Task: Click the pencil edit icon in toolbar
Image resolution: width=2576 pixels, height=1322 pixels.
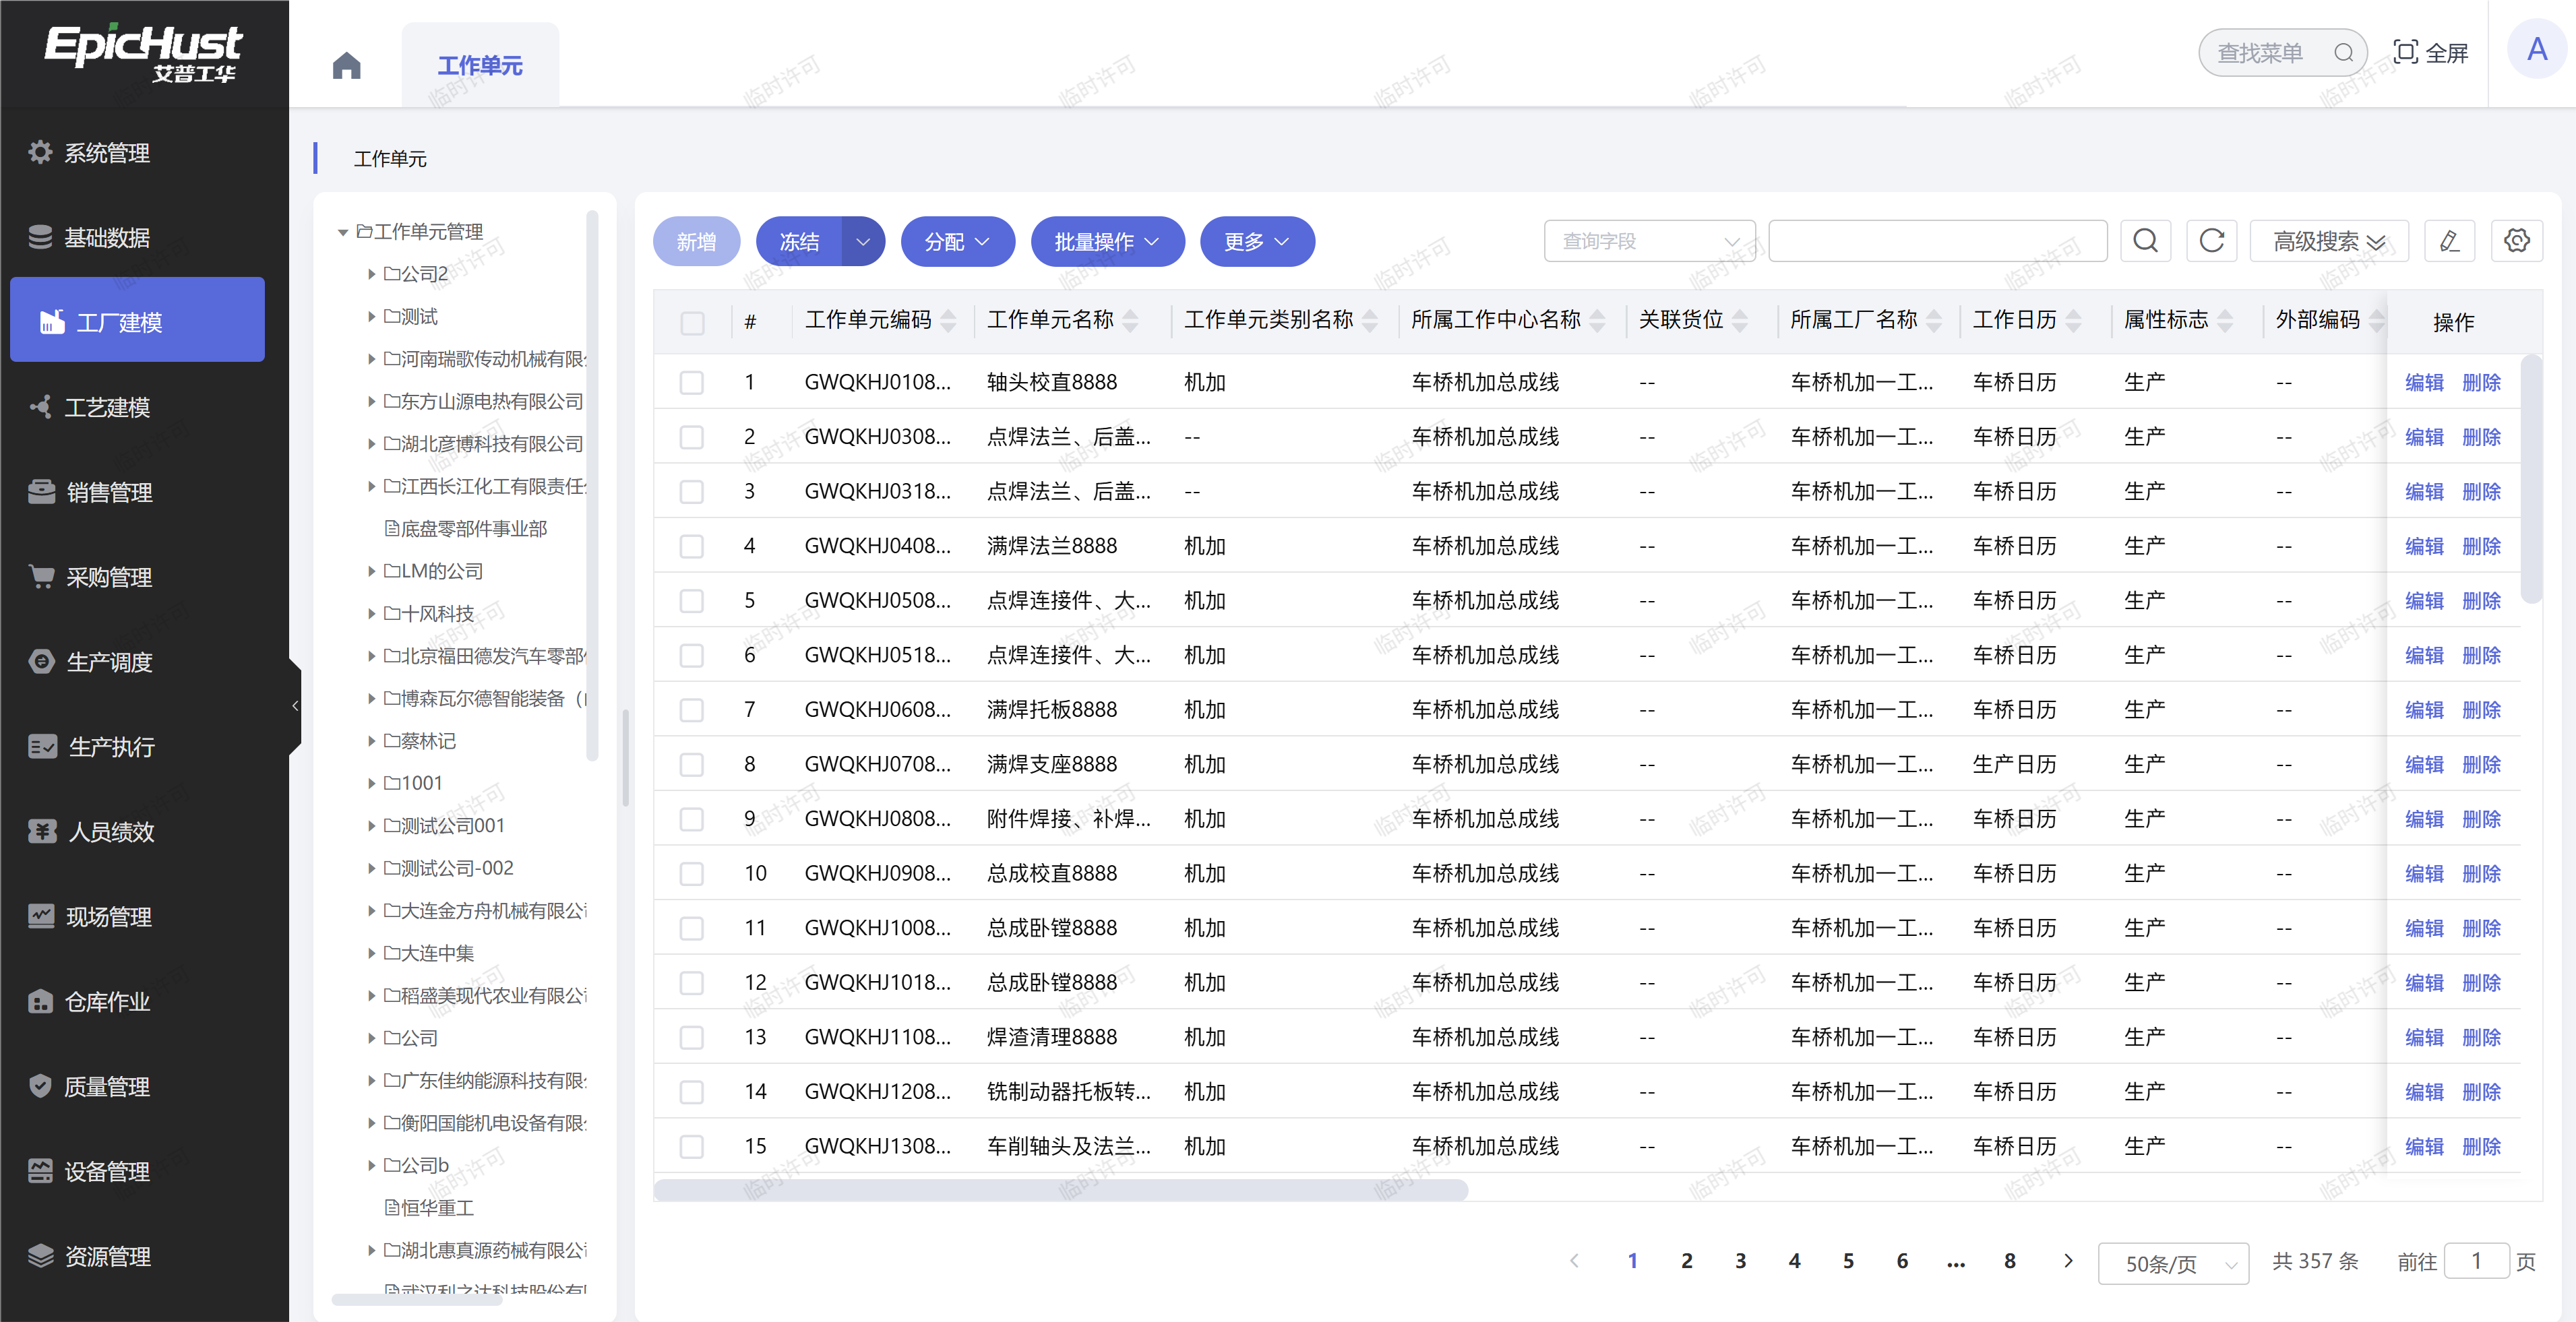Action: (2449, 241)
